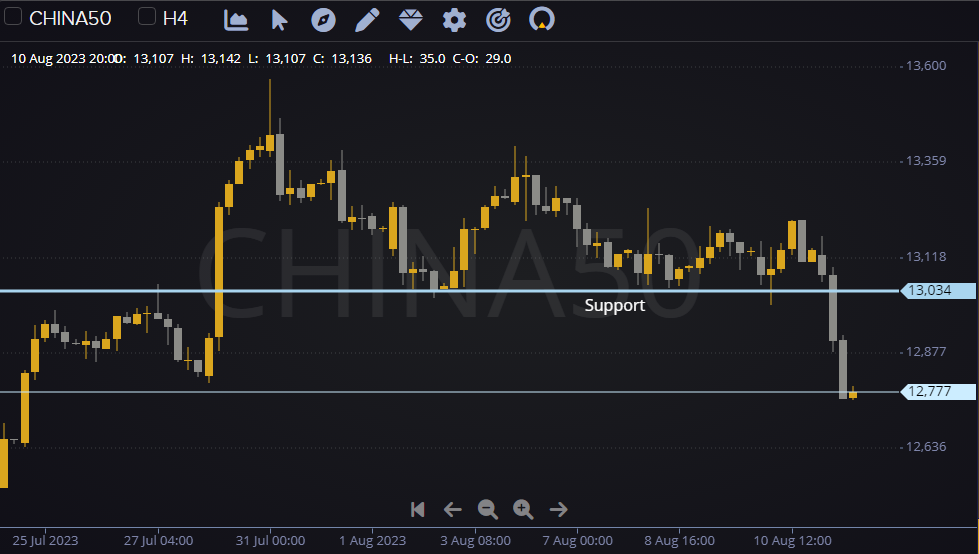Jump to chart start icon
The image size is (979, 554).
(418, 510)
